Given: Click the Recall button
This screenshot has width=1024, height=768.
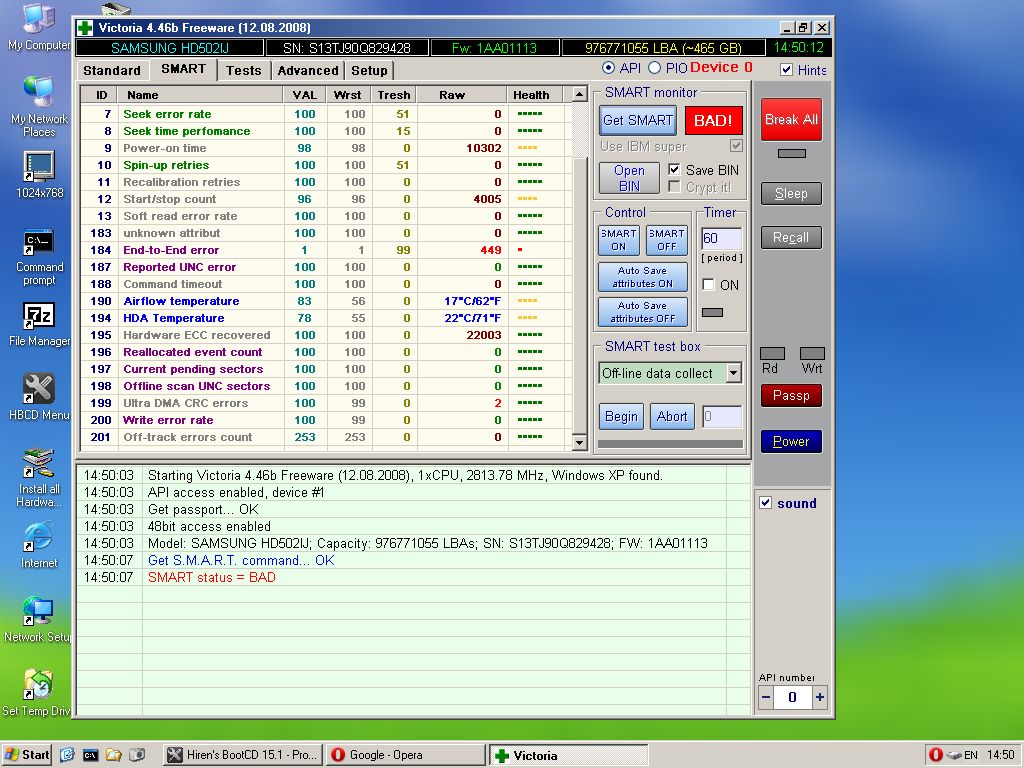Looking at the screenshot, I should [x=791, y=238].
